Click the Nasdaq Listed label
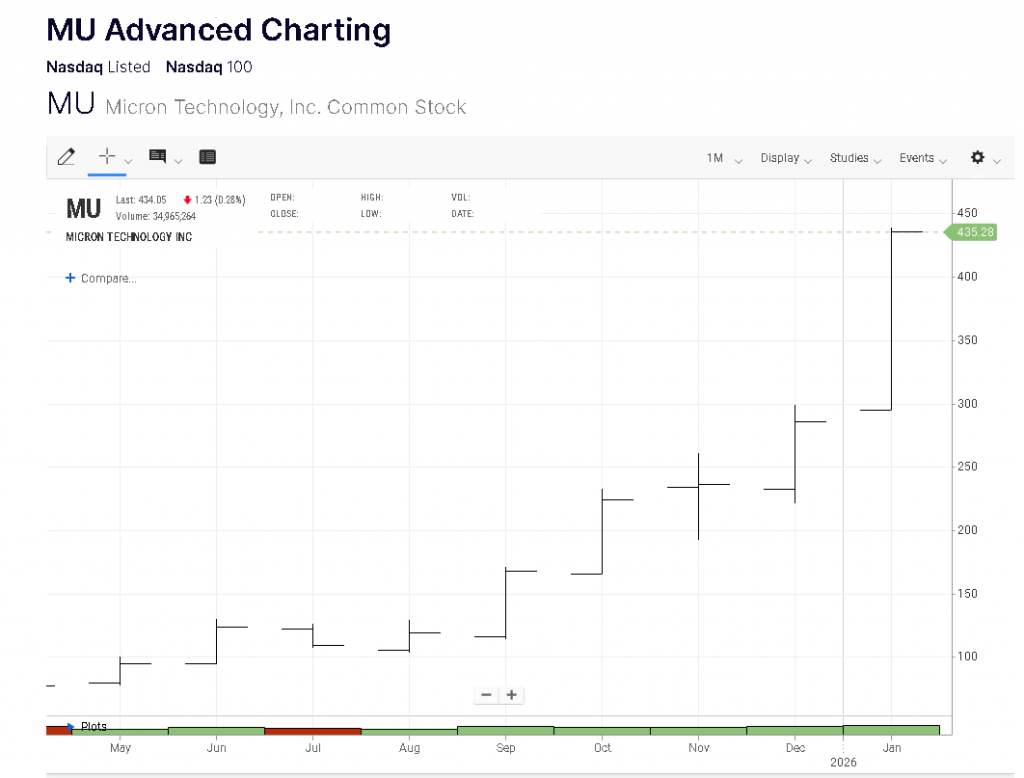The width and height of the screenshot is (1024, 778). click(x=98, y=67)
